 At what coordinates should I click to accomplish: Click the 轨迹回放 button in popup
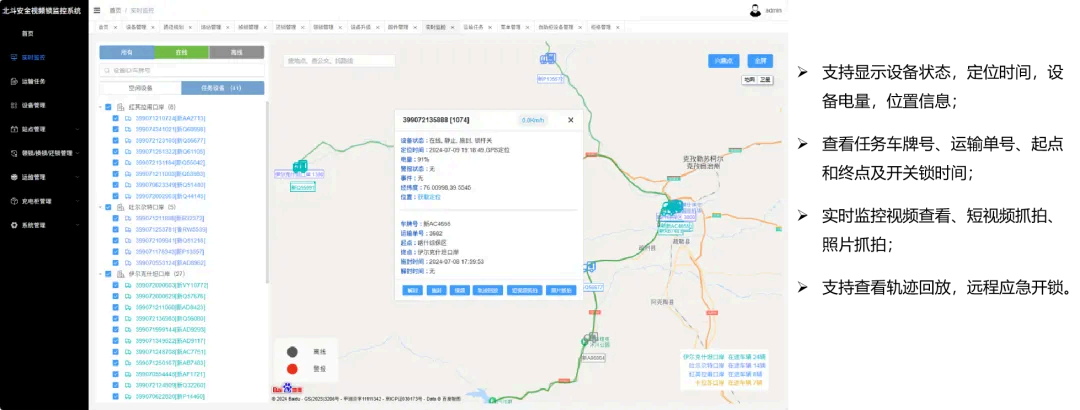click(x=486, y=291)
